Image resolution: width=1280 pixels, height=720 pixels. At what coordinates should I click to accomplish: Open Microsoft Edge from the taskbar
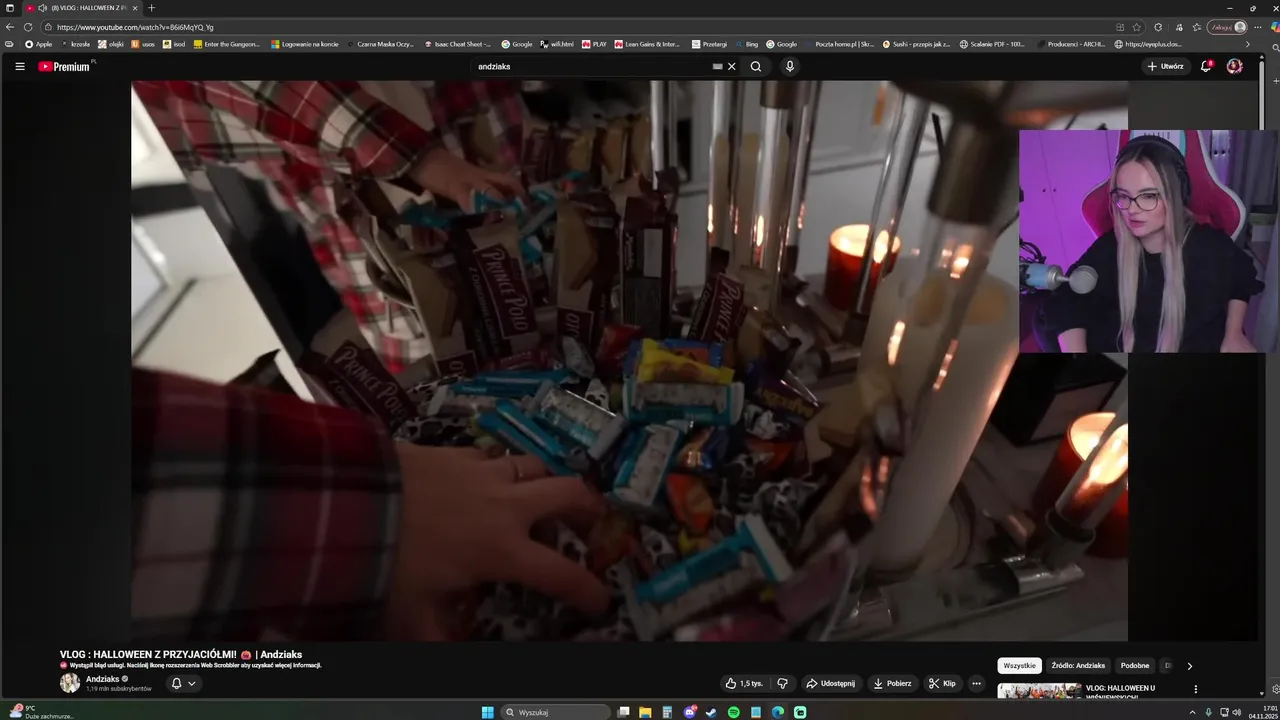click(778, 712)
